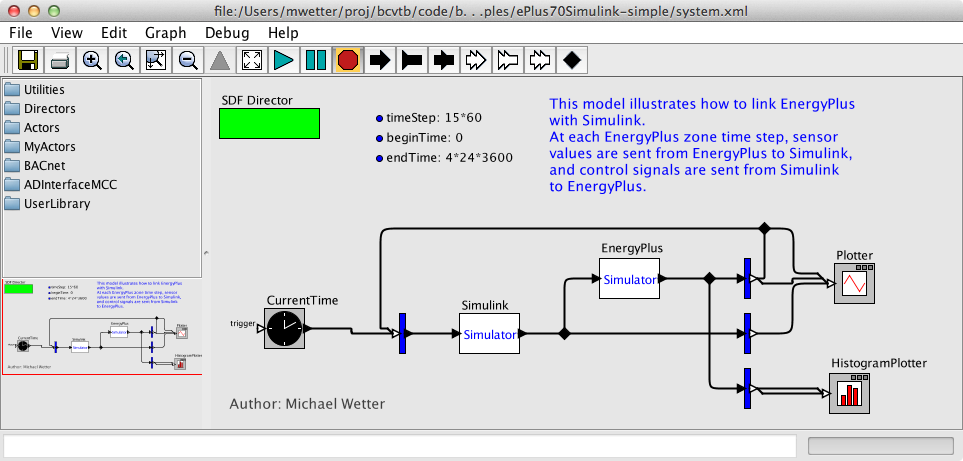Select the green SDF Director box
This screenshot has height=461, width=963.
(x=270, y=123)
